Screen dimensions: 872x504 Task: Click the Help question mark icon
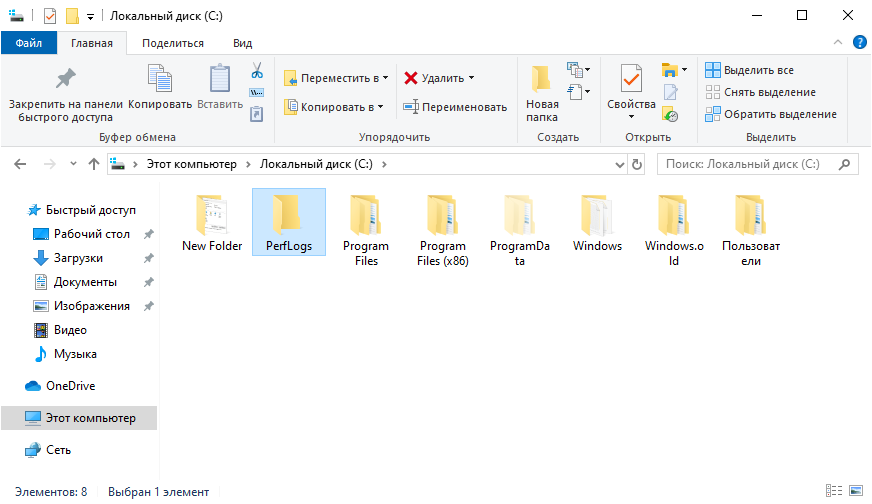click(x=859, y=42)
